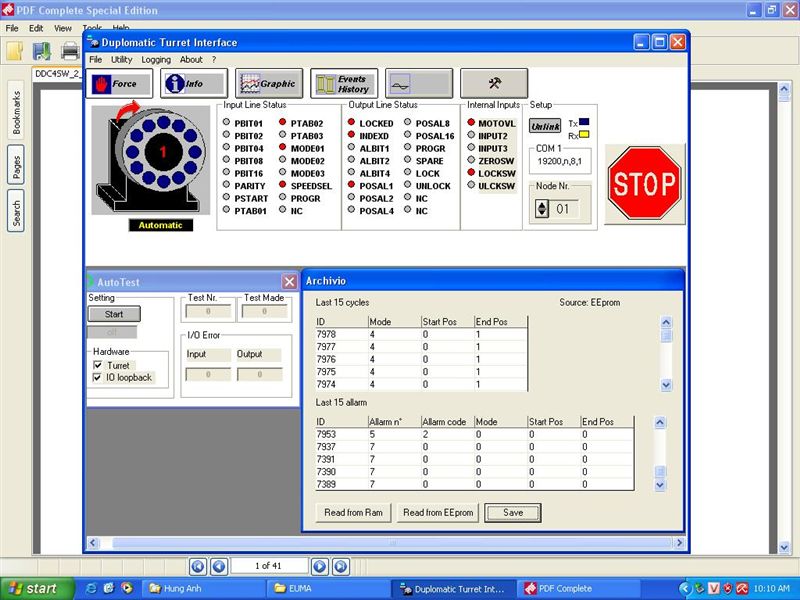Screen dimensions: 800x600
Task: Open the Utility menu
Action: tap(121, 60)
